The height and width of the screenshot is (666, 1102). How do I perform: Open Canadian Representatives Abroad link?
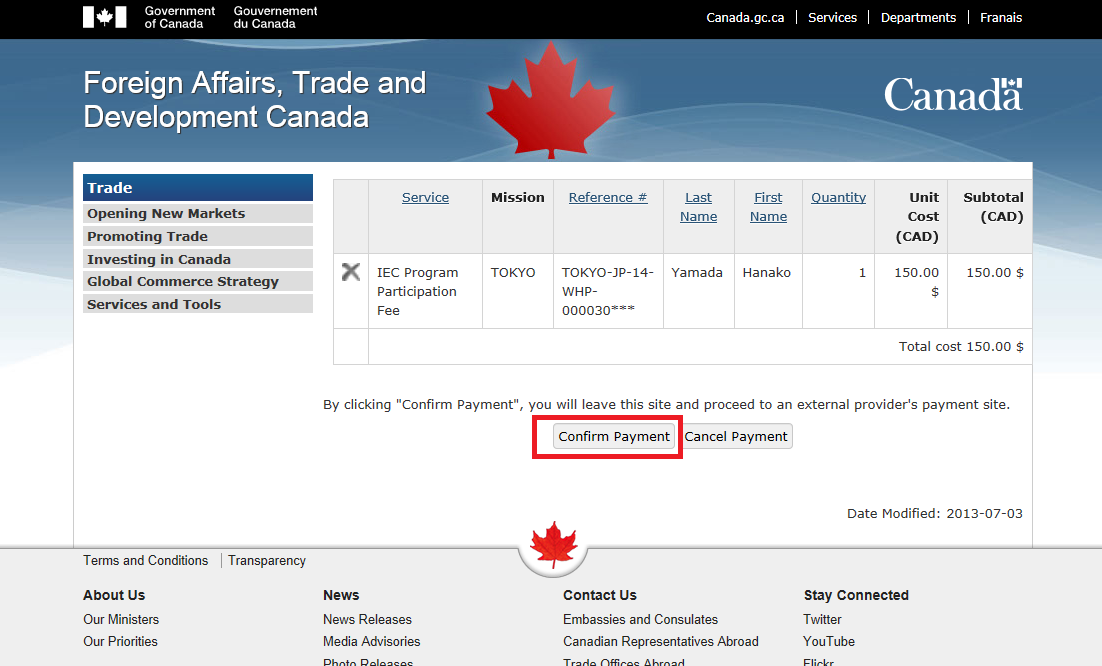(x=661, y=641)
